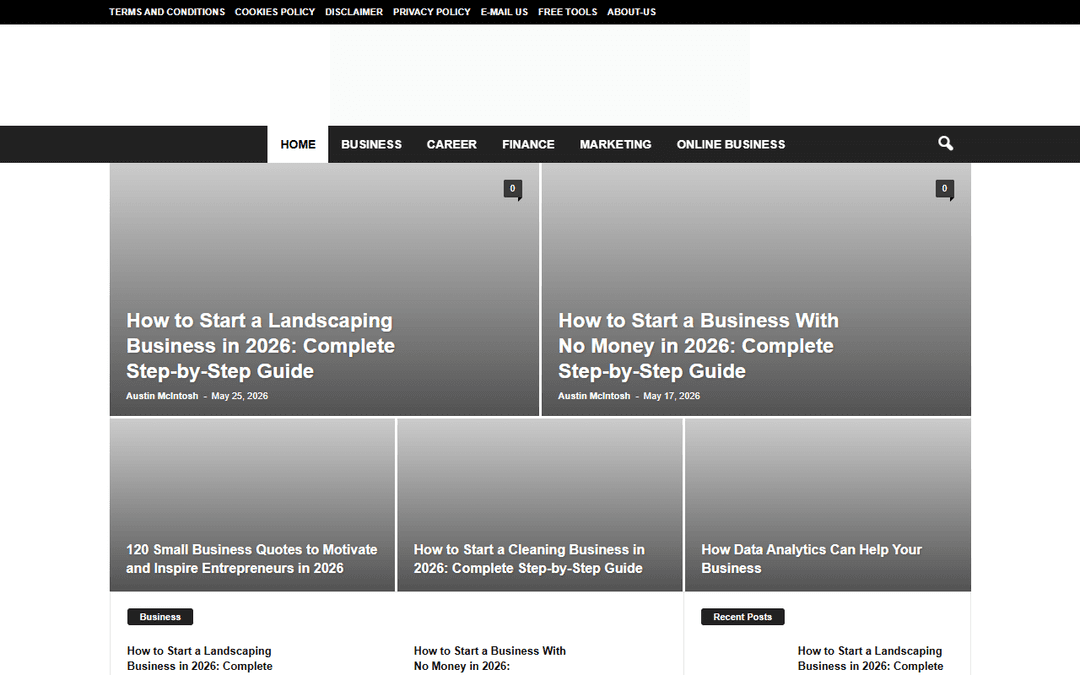
Task: Open About-Us page
Action: click(x=632, y=12)
